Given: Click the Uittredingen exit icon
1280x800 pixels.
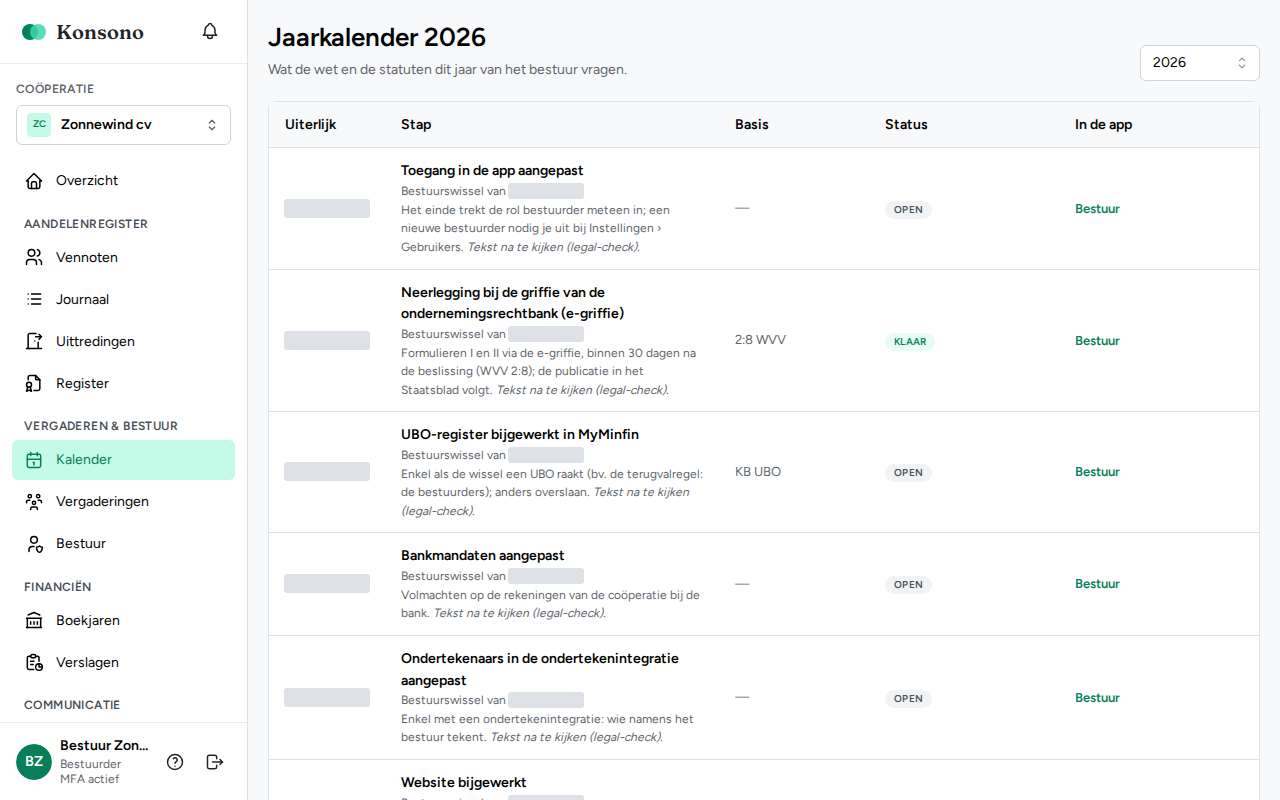Looking at the screenshot, I should [34, 342].
